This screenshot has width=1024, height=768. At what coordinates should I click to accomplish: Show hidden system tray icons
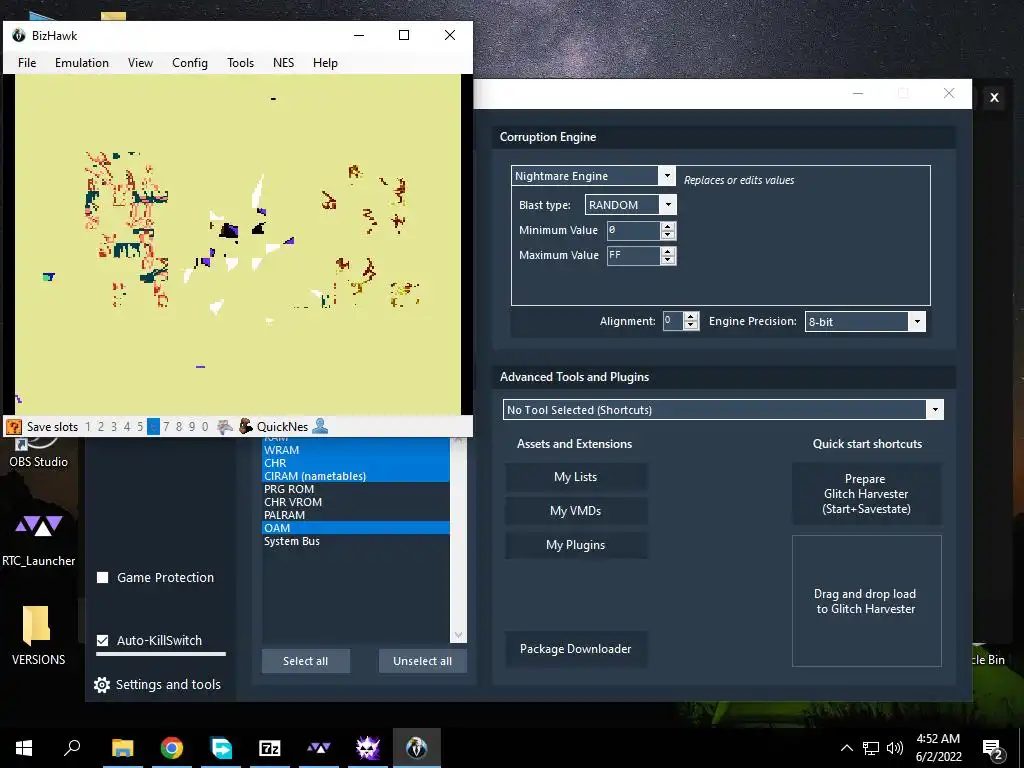tap(846, 748)
